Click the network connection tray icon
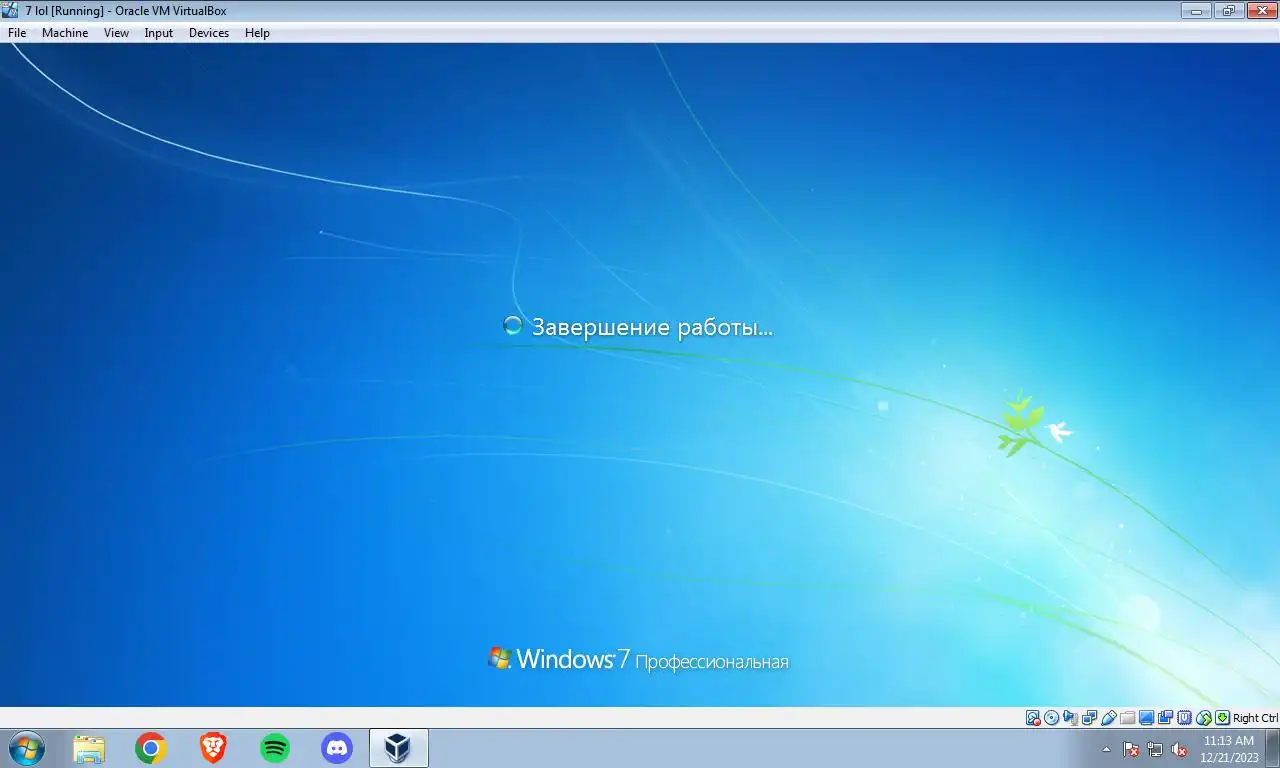This screenshot has height=768, width=1280. tap(1155, 749)
